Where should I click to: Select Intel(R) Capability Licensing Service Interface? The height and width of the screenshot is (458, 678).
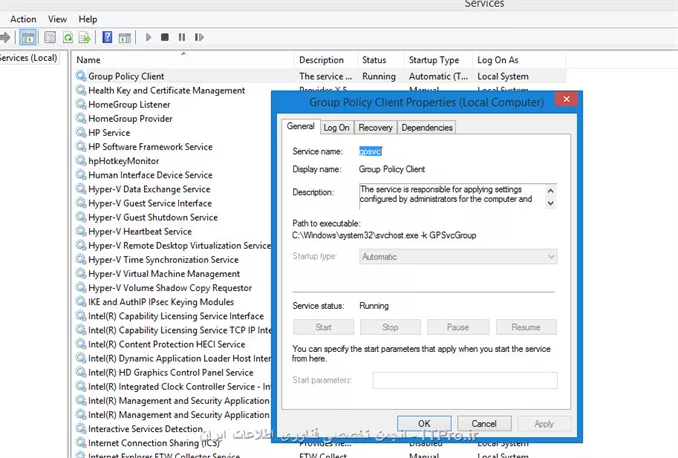176,316
